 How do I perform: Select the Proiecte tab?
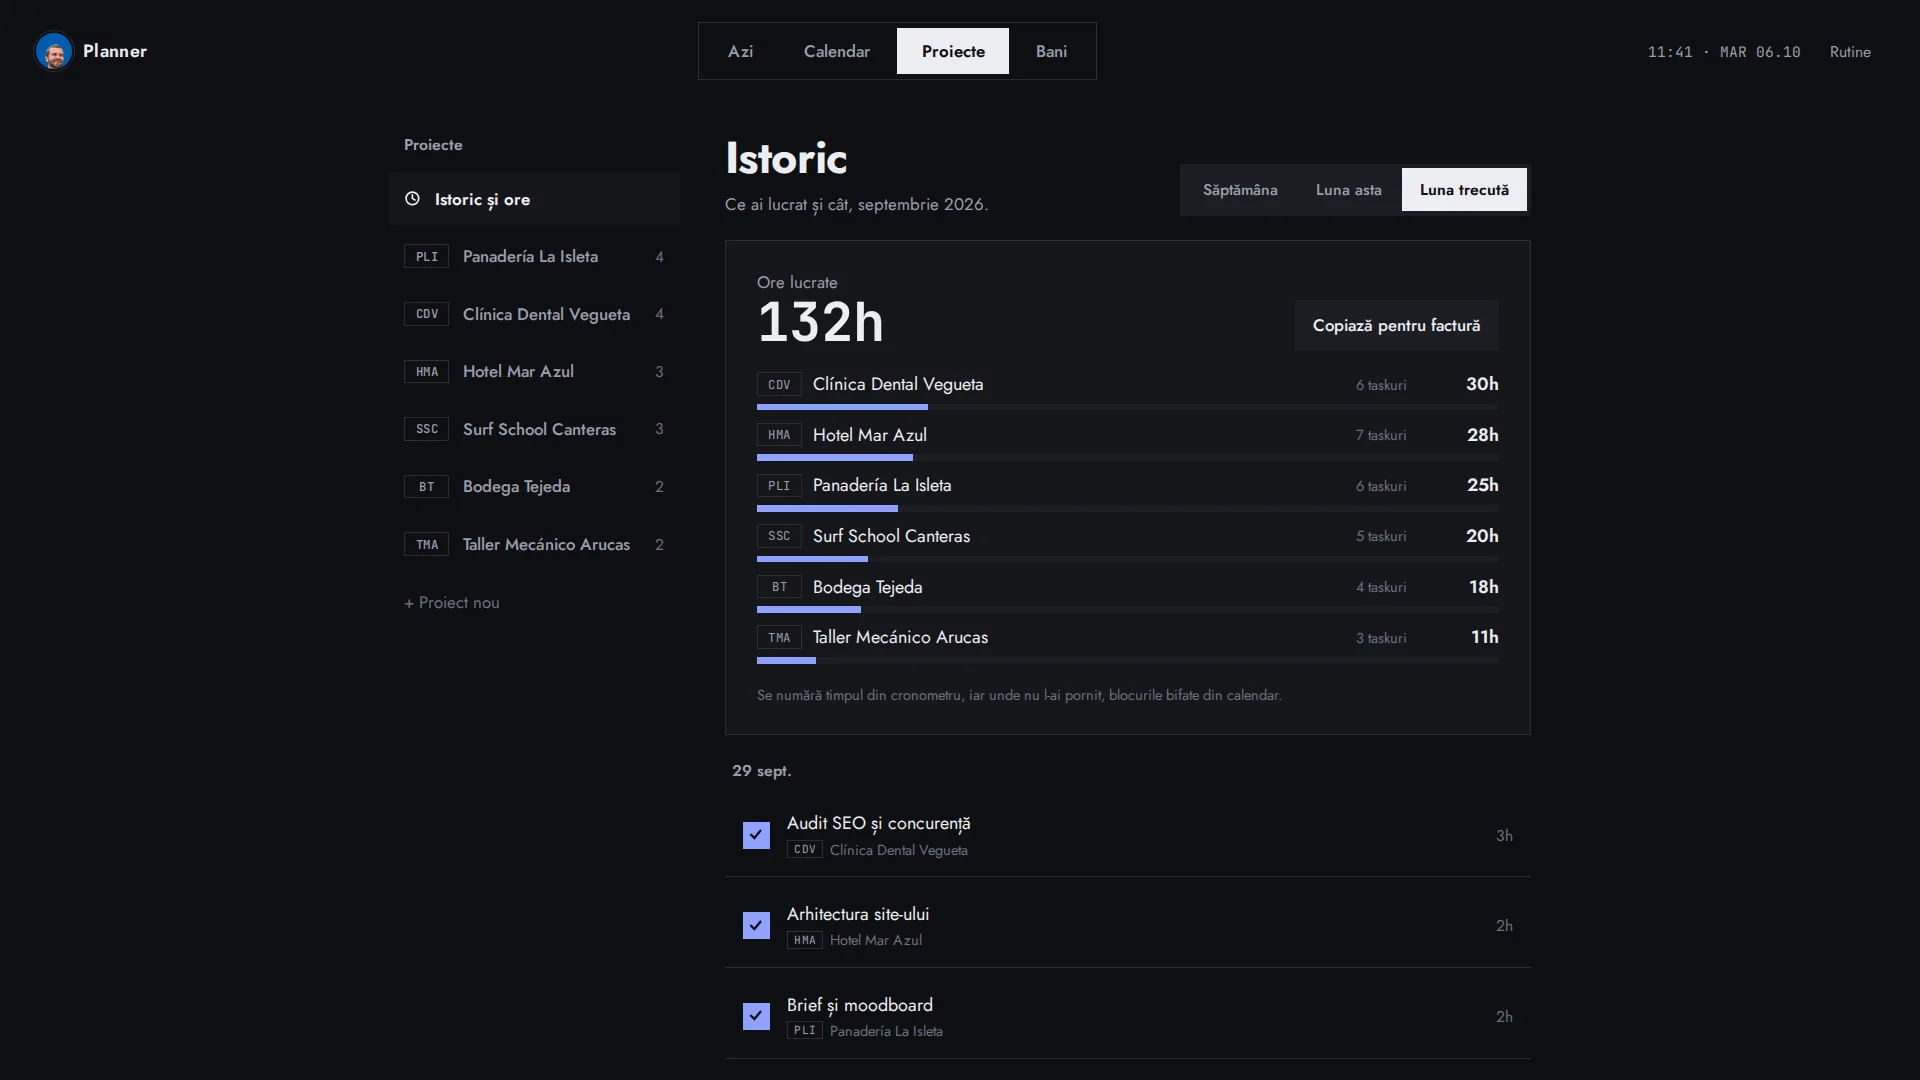pos(953,51)
